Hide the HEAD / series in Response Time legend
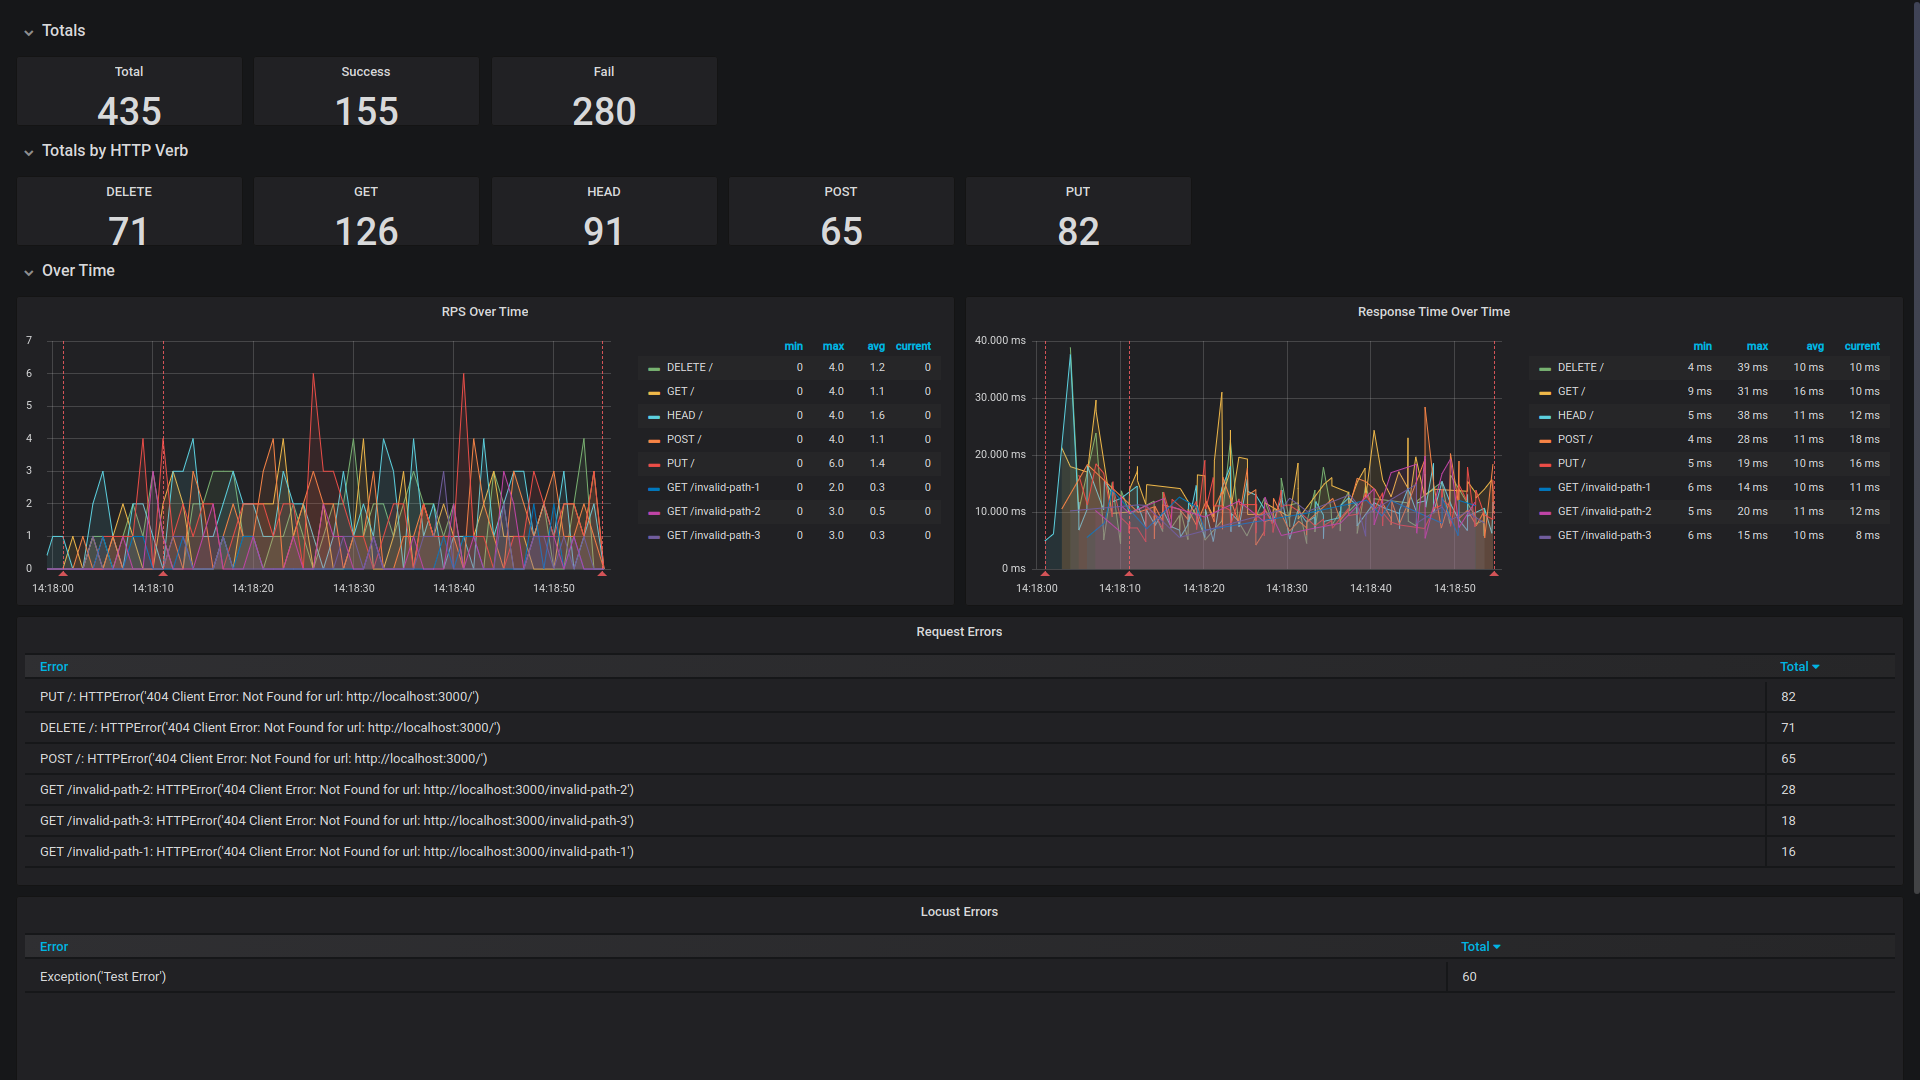The height and width of the screenshot is (1080, 1920). (x=1576, y=415)
